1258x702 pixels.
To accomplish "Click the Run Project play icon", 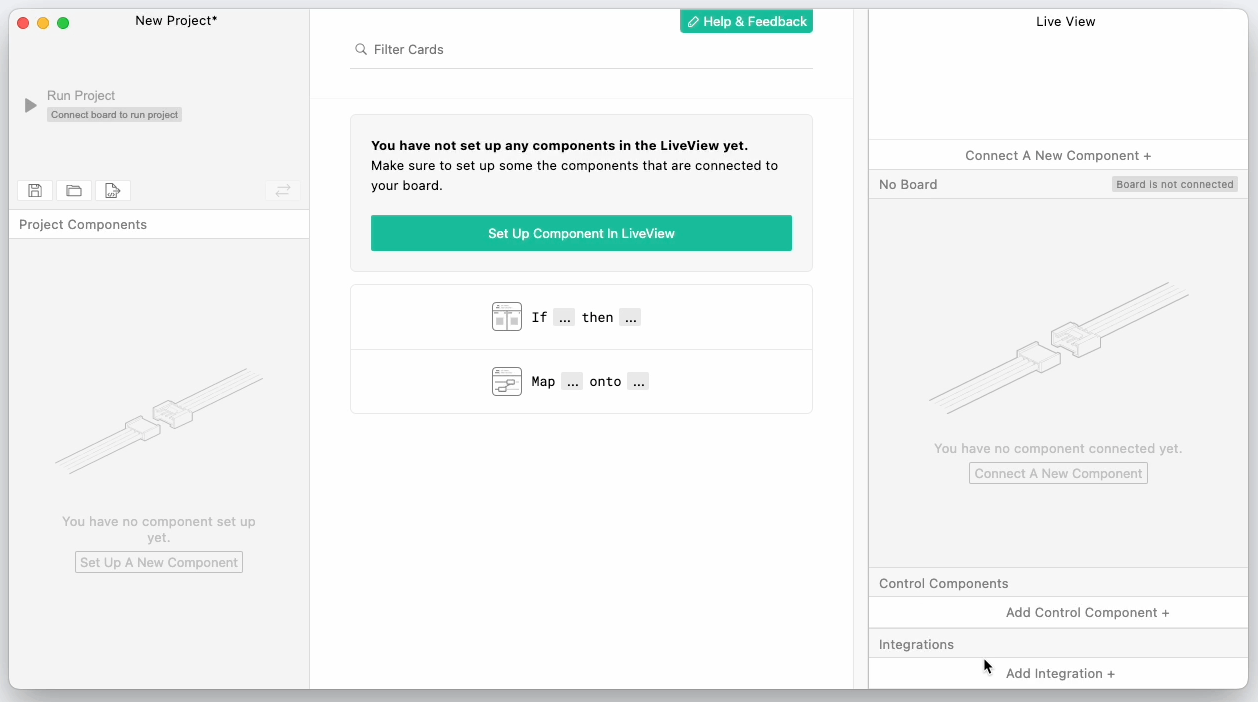I will click(31, 105).
